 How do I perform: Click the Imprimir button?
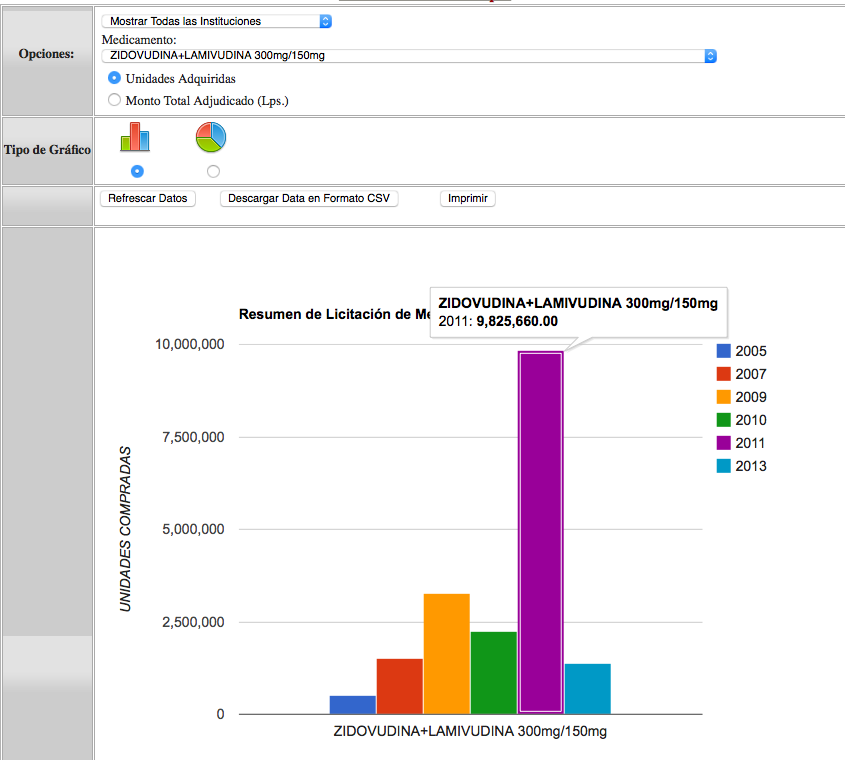coord(468,198)
